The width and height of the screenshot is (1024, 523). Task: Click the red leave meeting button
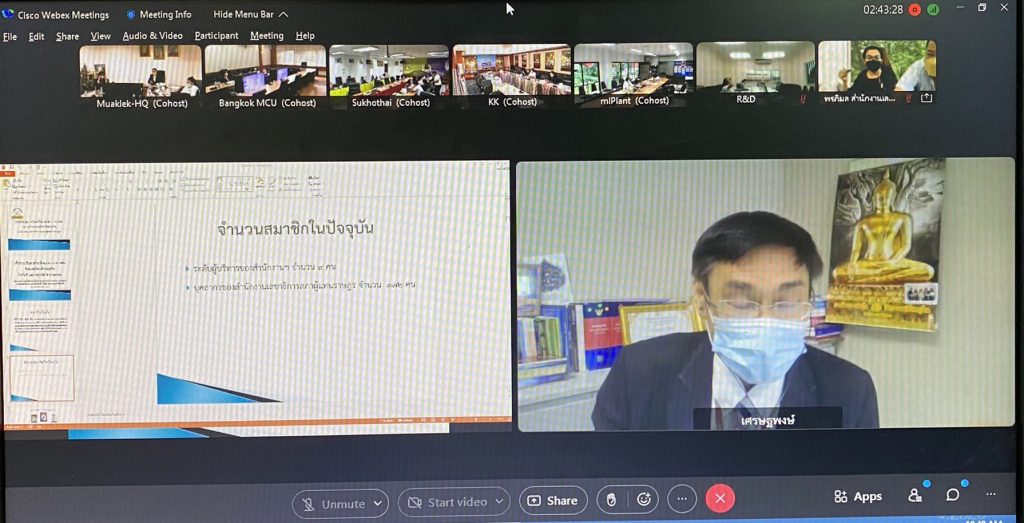[x=719, y=500]
